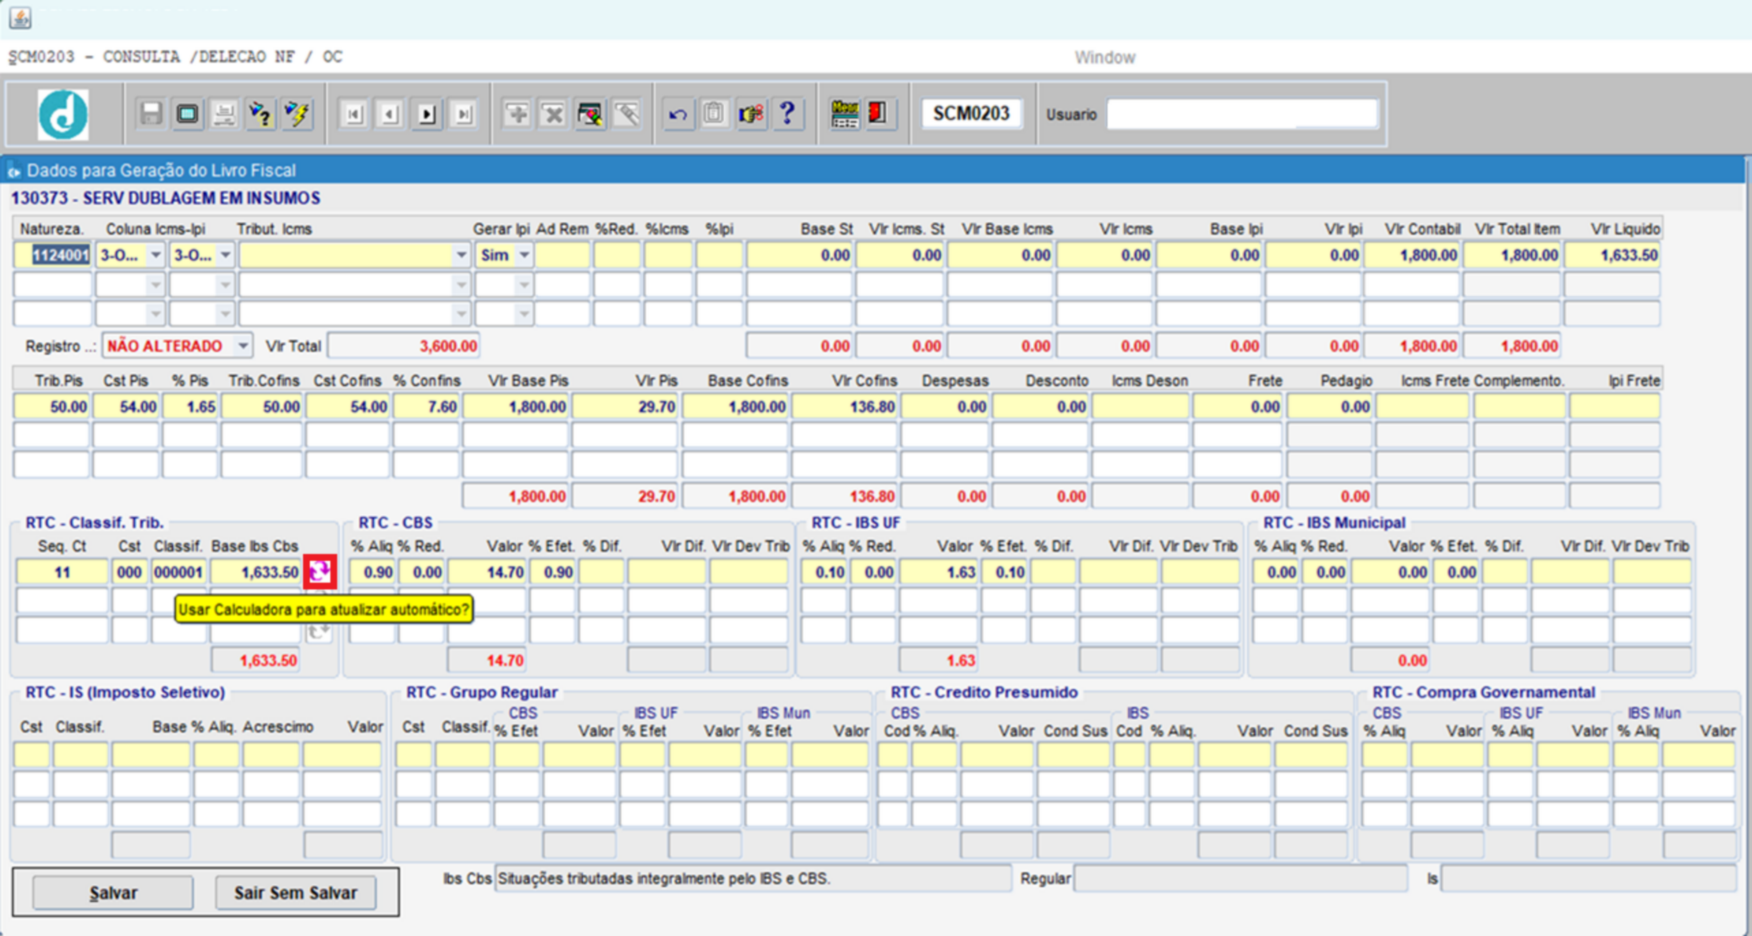Click the CBS % Aliq field 0.90

(x=372, y=572)
